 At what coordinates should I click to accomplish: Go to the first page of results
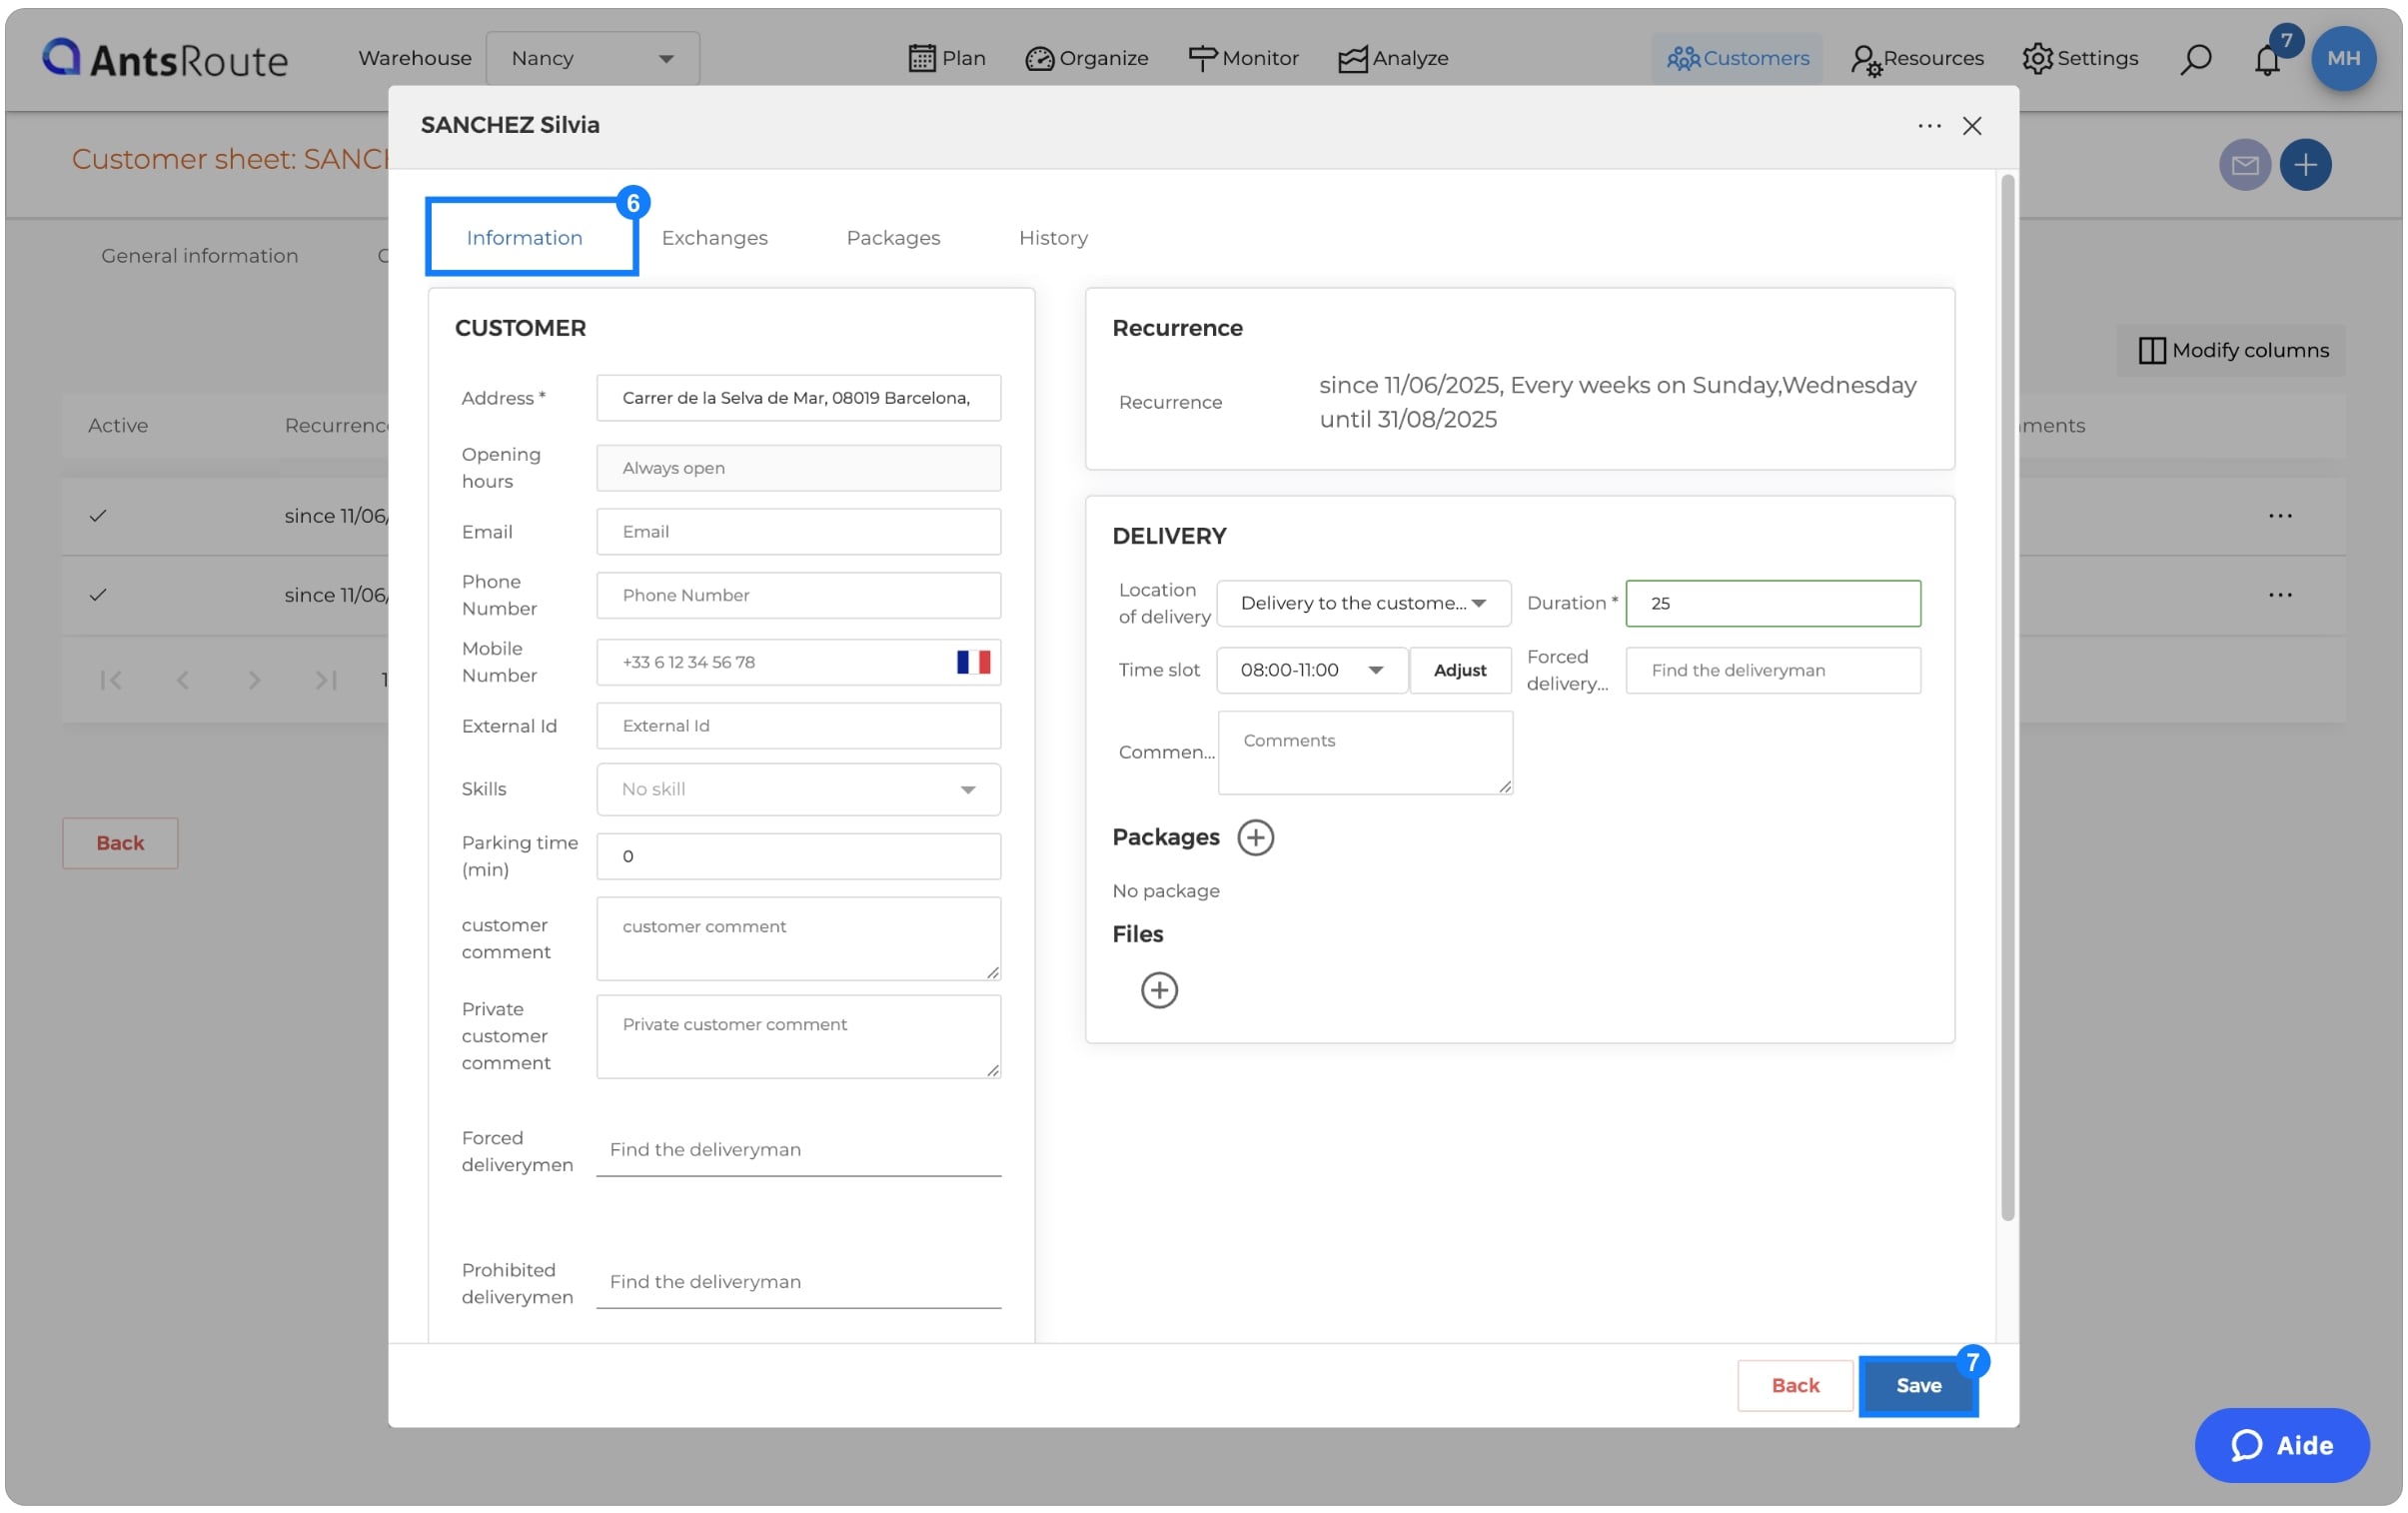[111, 680]
